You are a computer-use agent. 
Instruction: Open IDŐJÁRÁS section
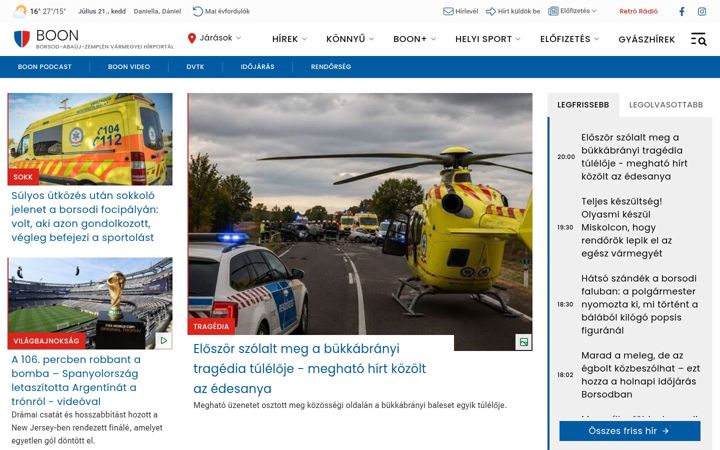tap(257, 67)
